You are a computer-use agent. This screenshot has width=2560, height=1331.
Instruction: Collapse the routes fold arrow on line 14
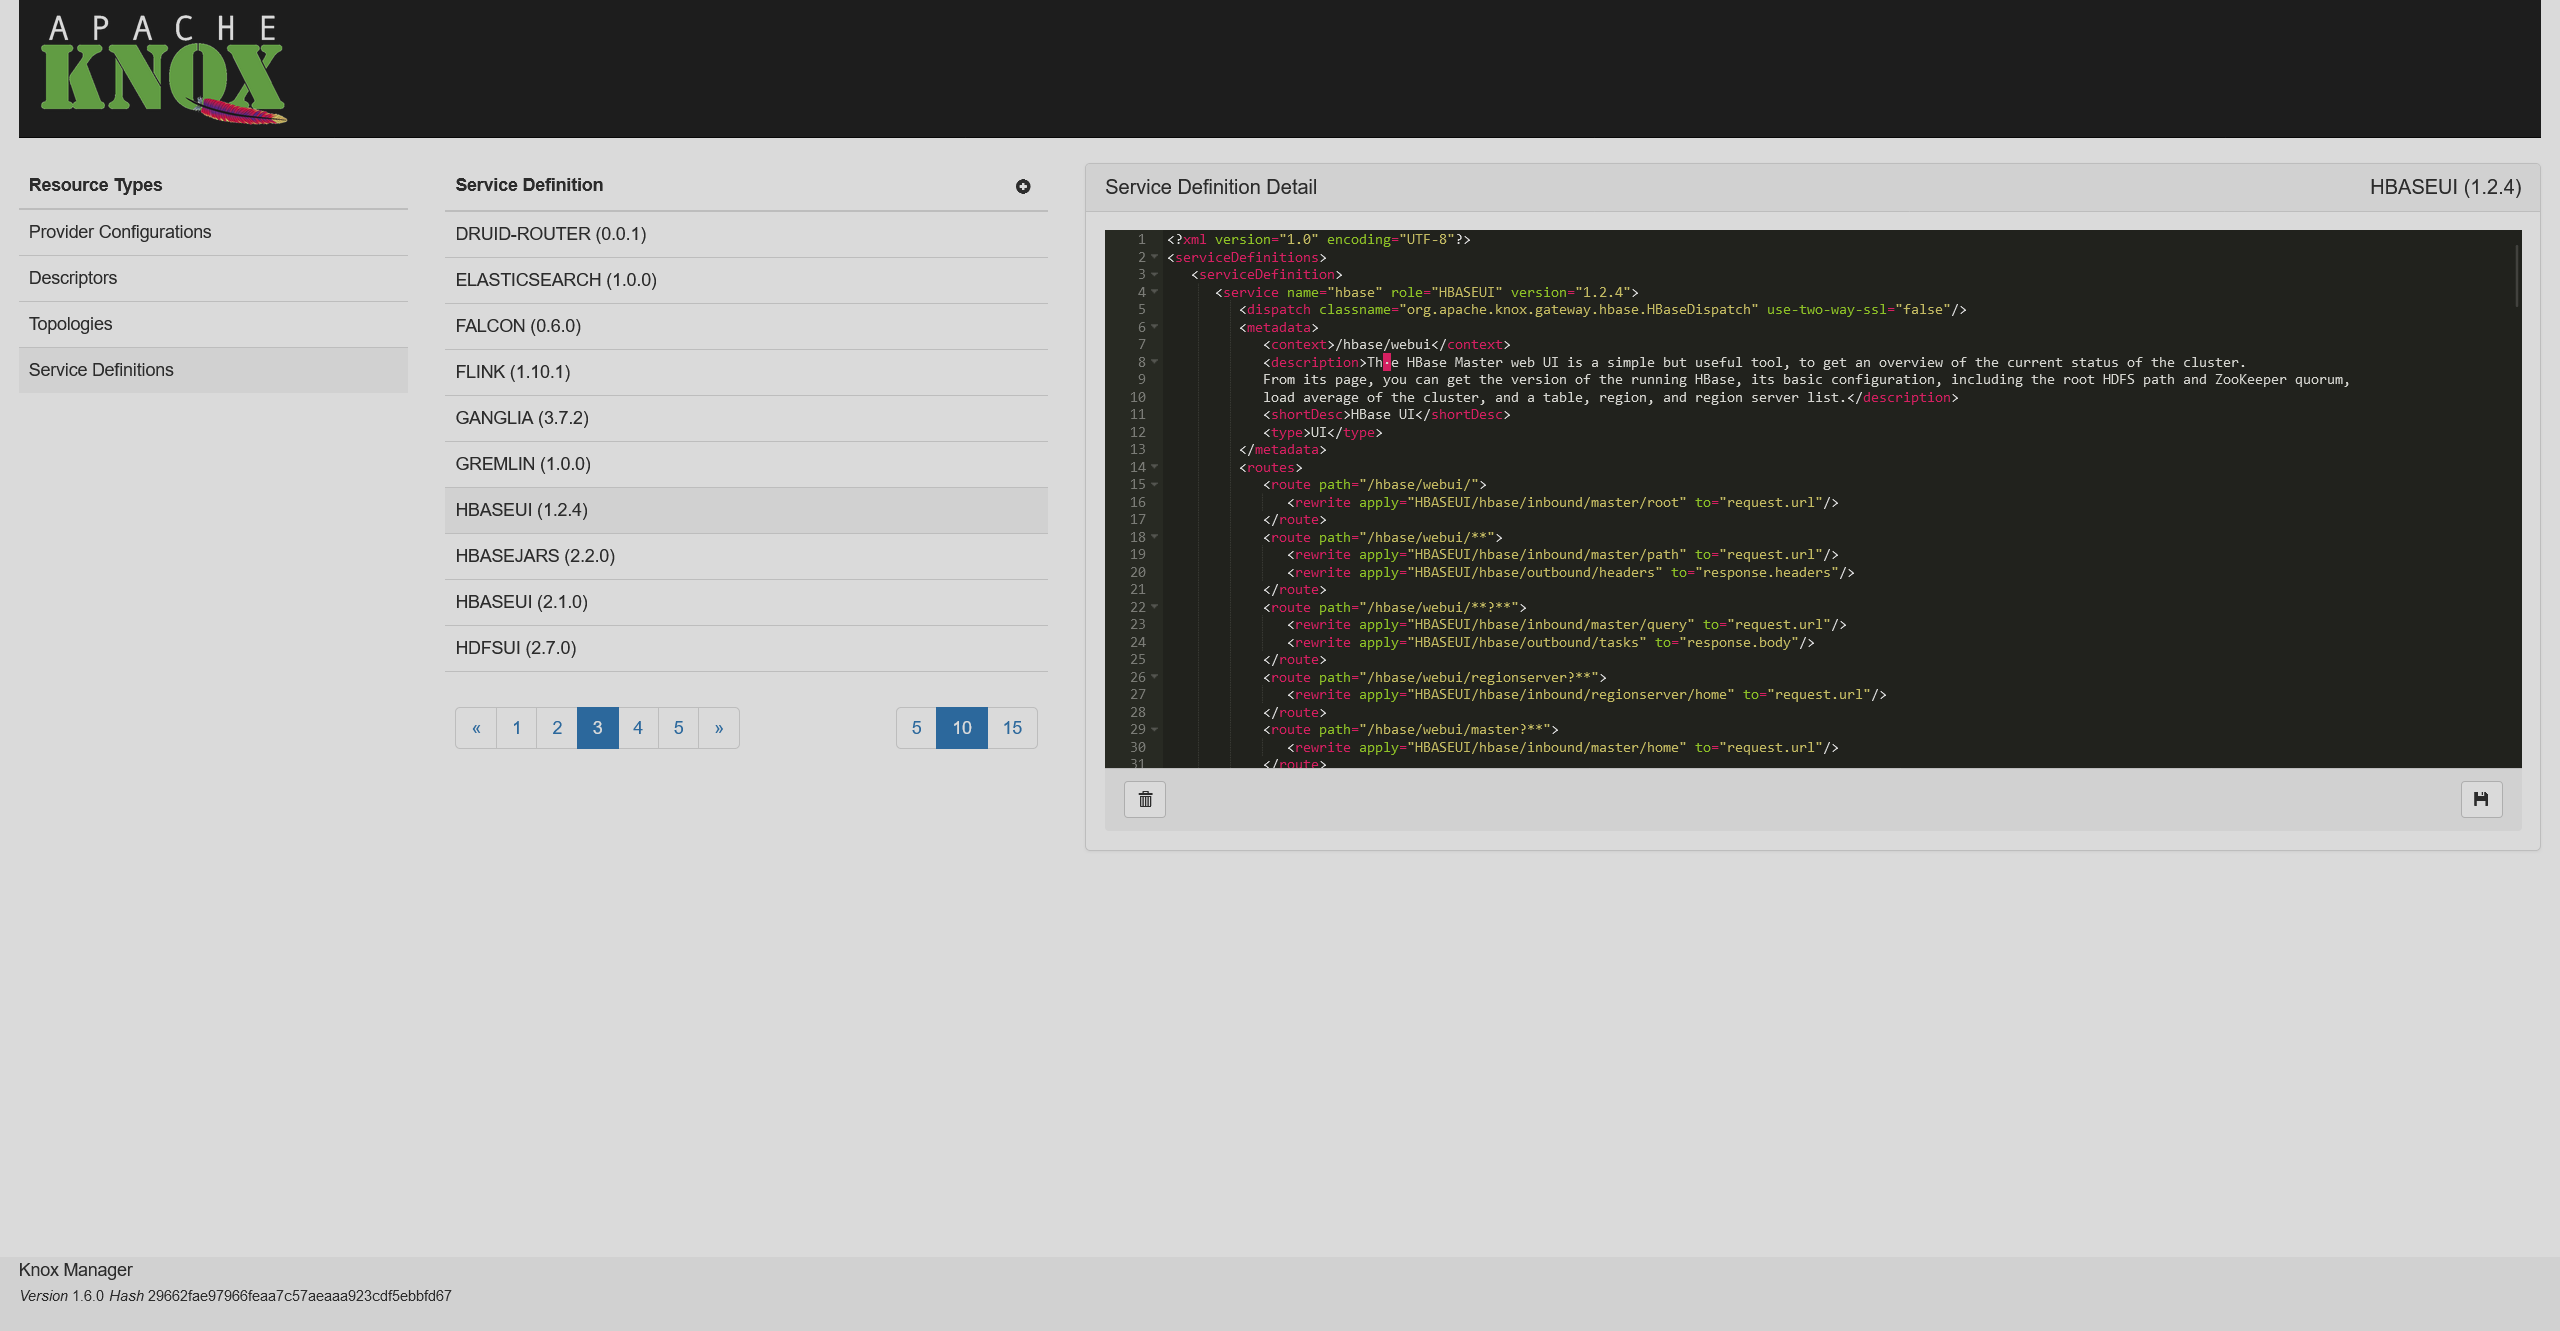click(1155, 467)
